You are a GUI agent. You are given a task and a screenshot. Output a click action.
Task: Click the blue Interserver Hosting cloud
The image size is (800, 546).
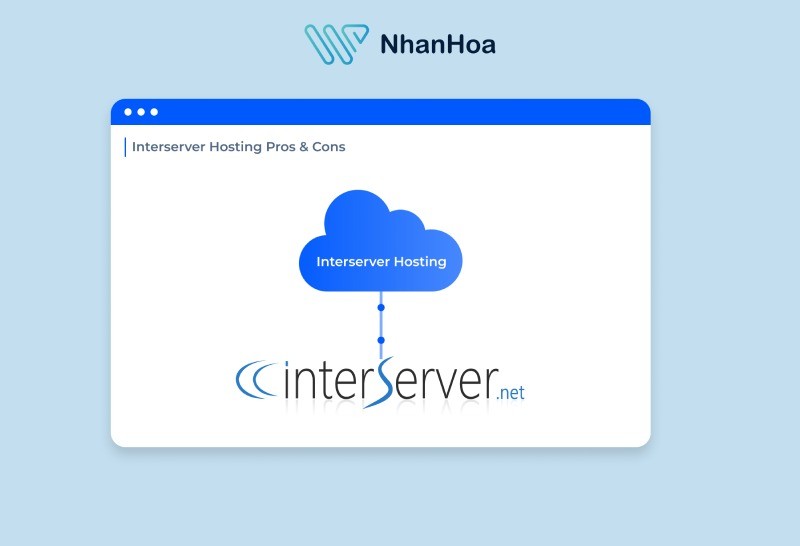click(381, 241)
